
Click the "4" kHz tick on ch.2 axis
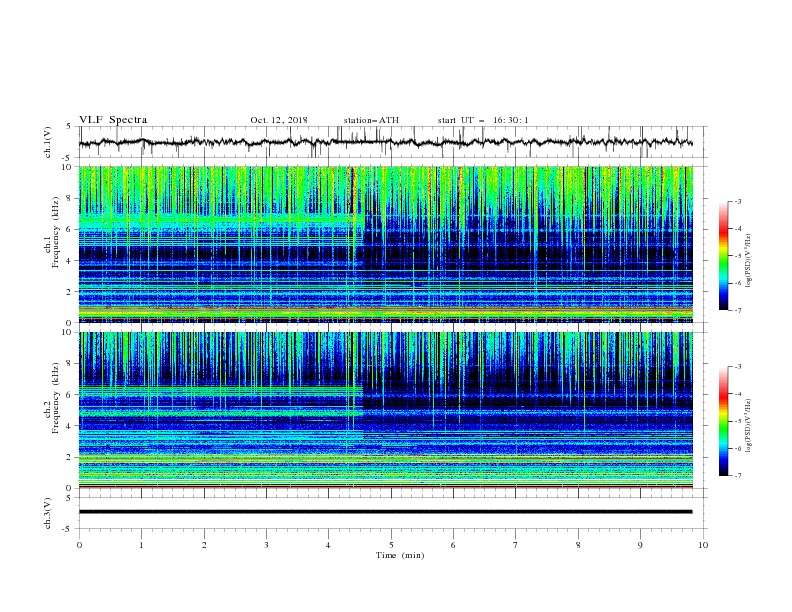pos(70,426)
